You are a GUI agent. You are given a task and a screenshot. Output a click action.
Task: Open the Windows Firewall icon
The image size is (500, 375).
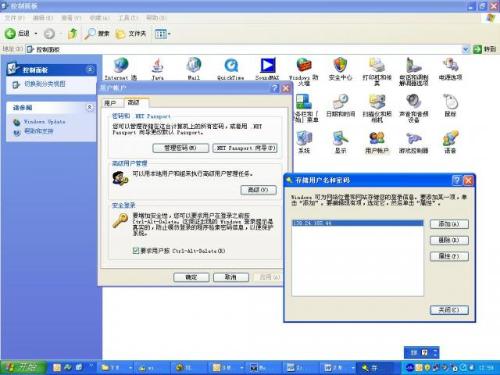click(x=304, y=71)
